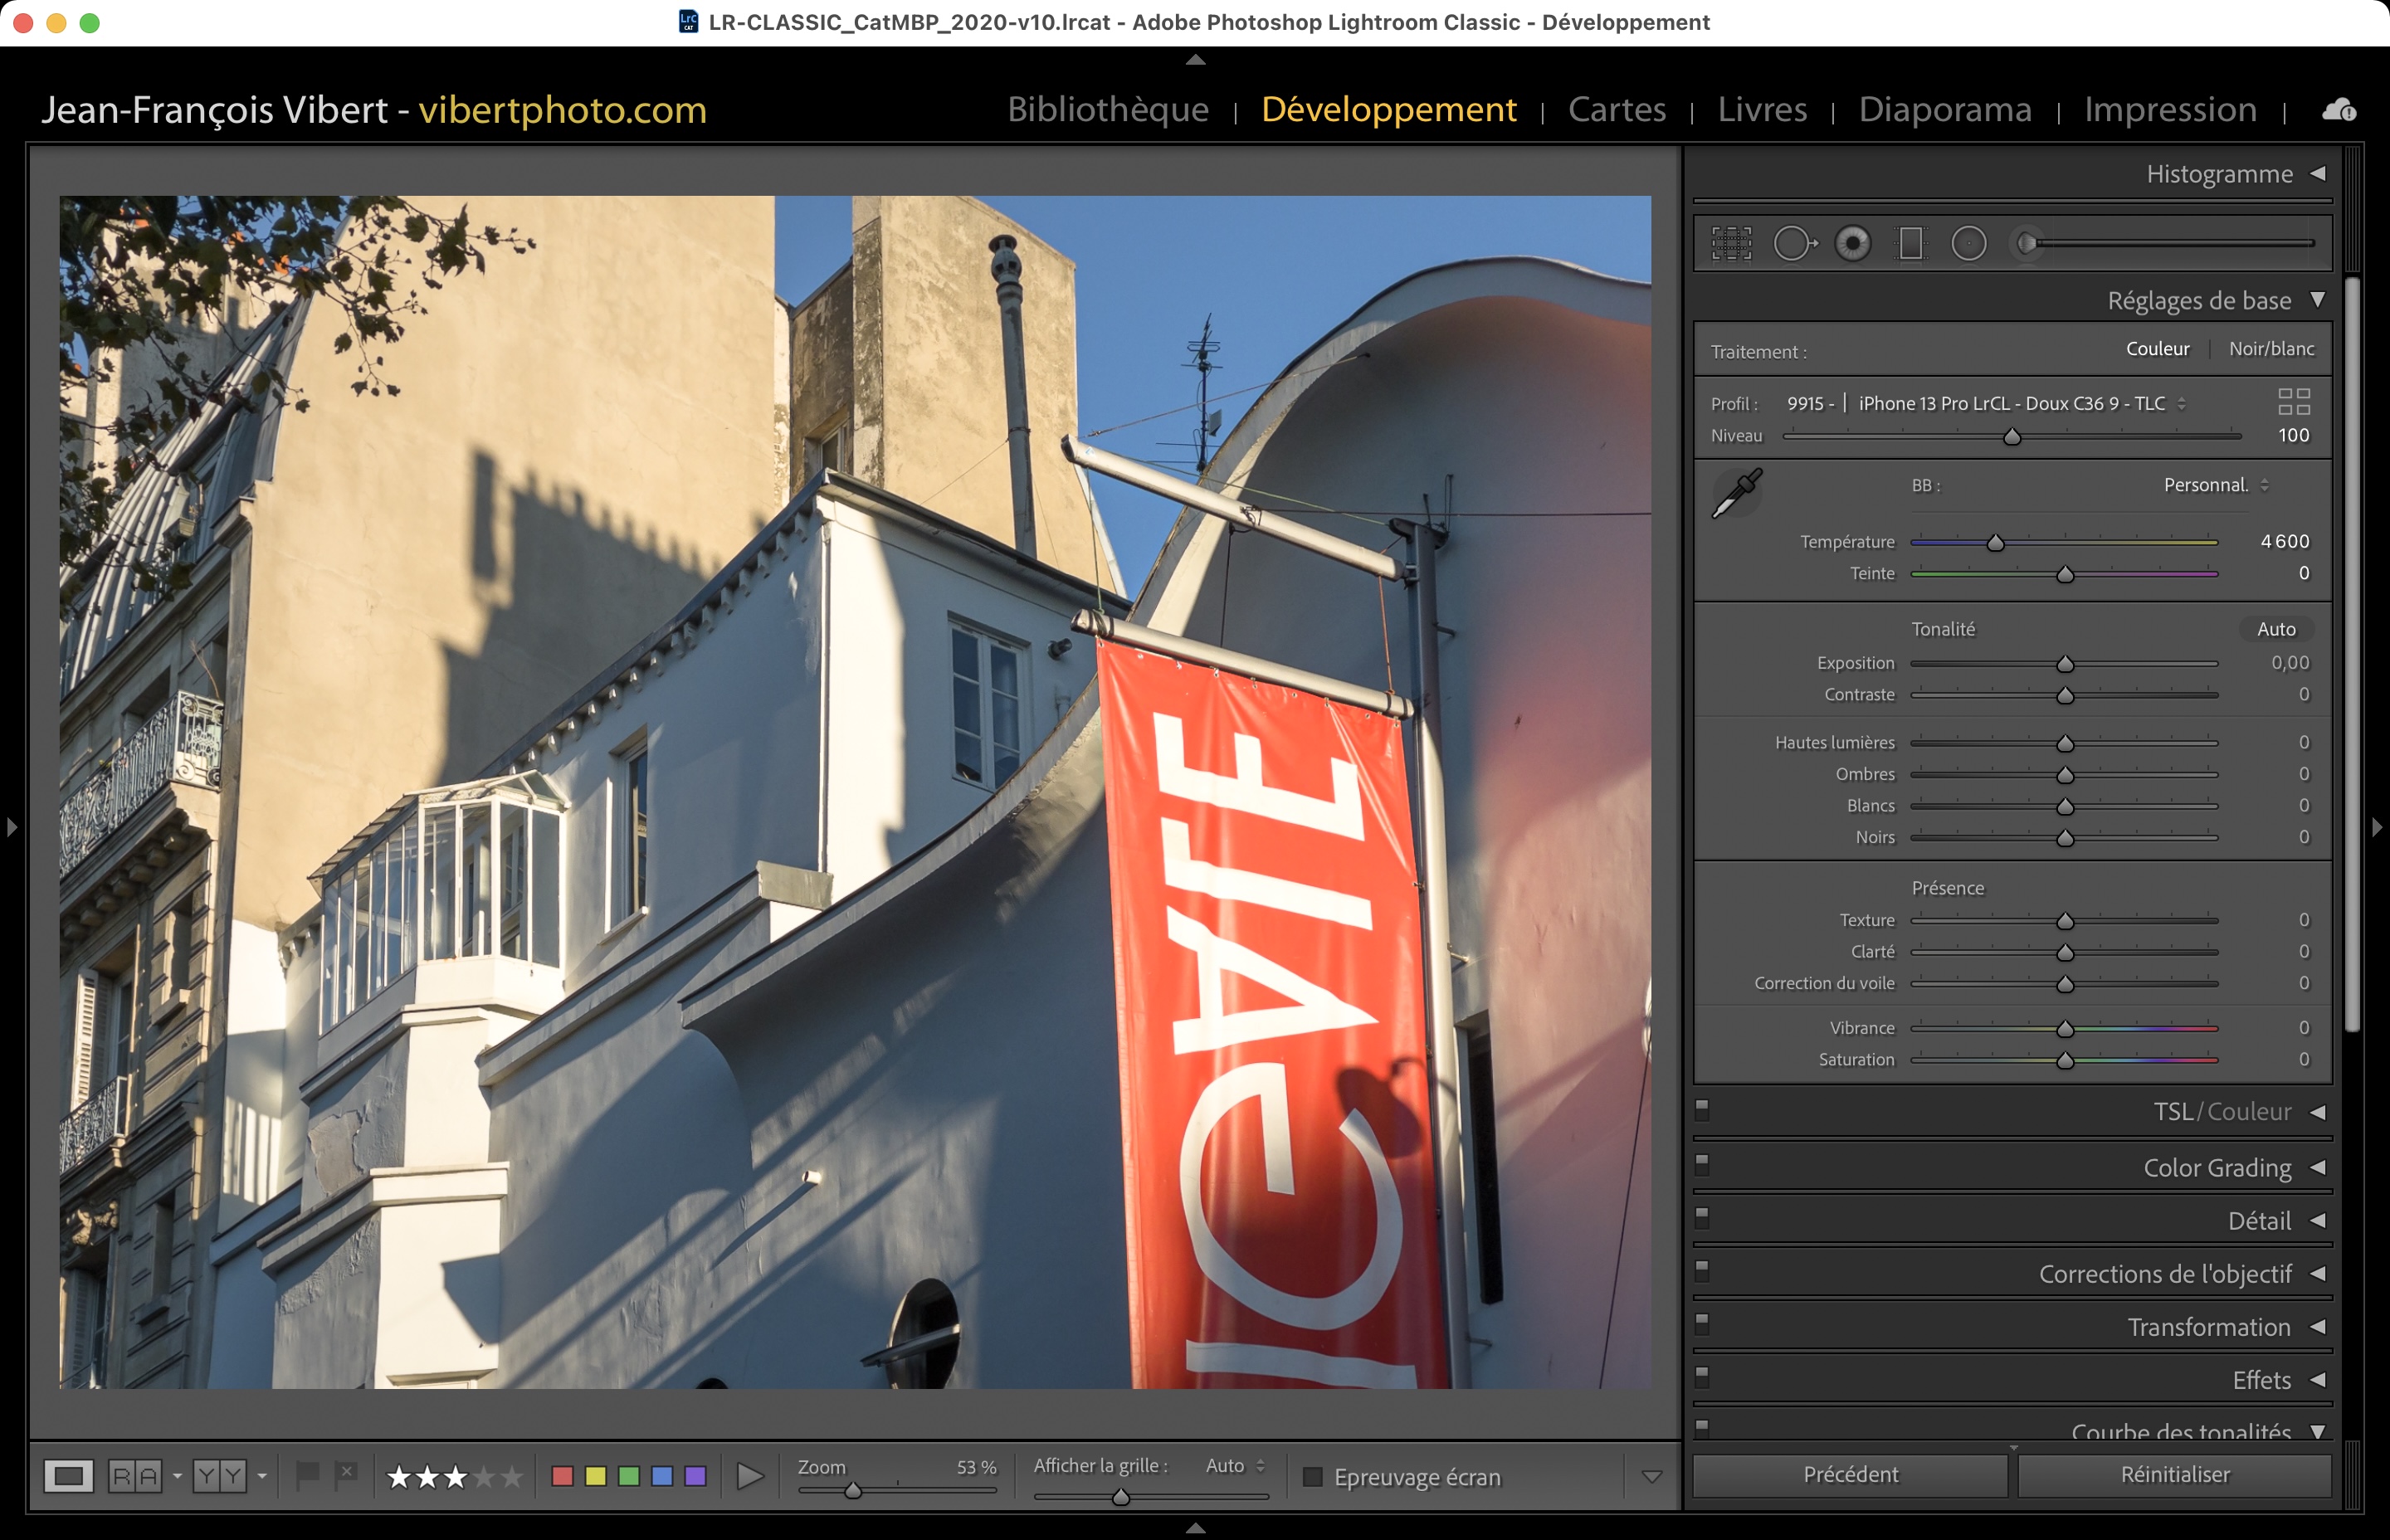Select the Graduated filter tool
Screen dimensions: 2390x1540
(1911, 243)
